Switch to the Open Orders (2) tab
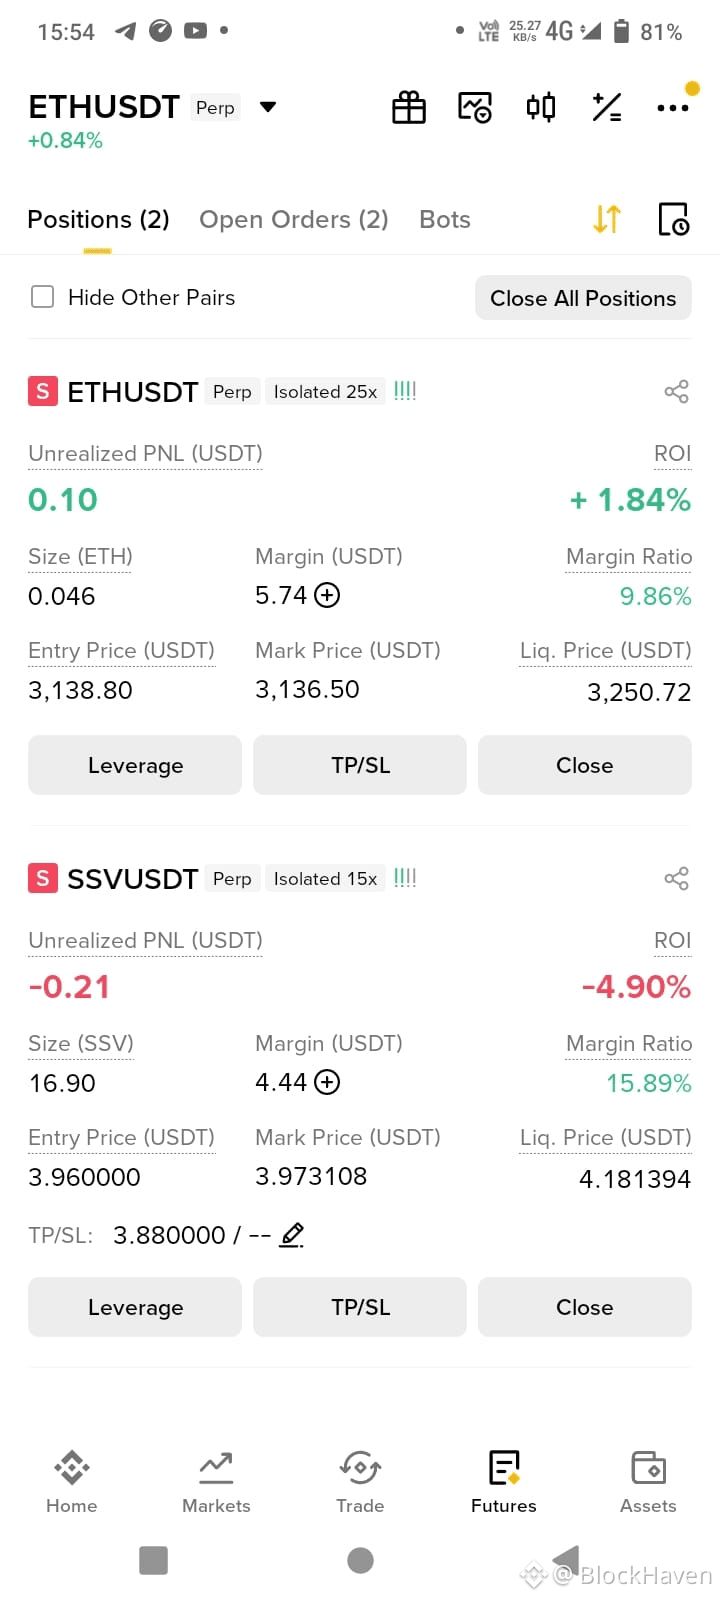 pyautogui.click(x=294, y=219)
